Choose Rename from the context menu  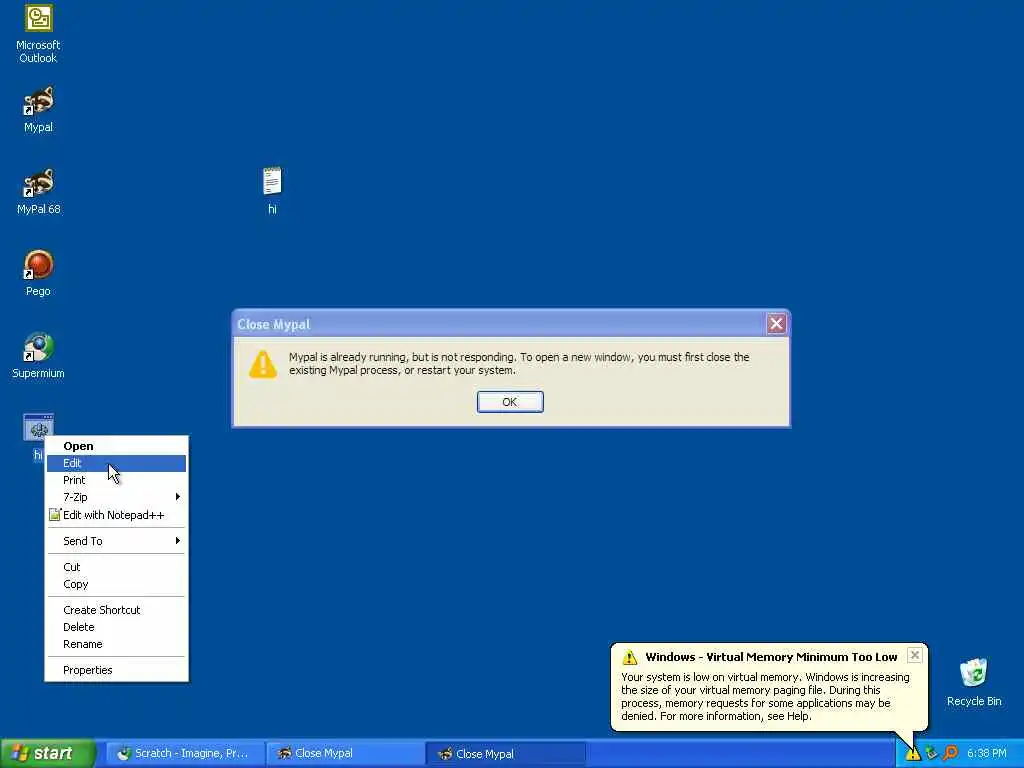(x=116, y=644)
